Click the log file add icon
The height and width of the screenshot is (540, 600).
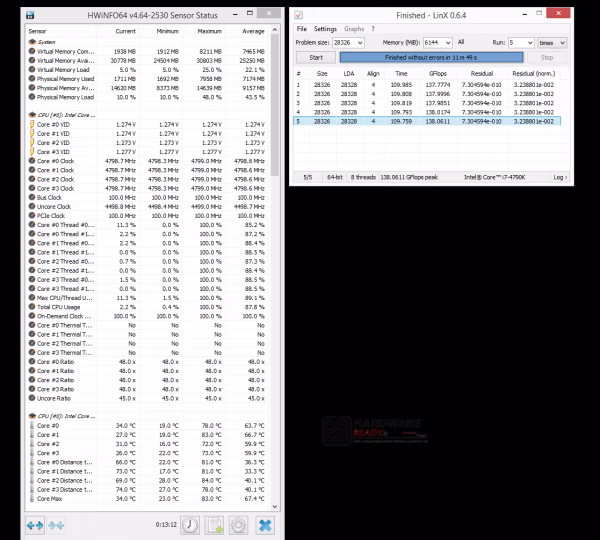214,525
